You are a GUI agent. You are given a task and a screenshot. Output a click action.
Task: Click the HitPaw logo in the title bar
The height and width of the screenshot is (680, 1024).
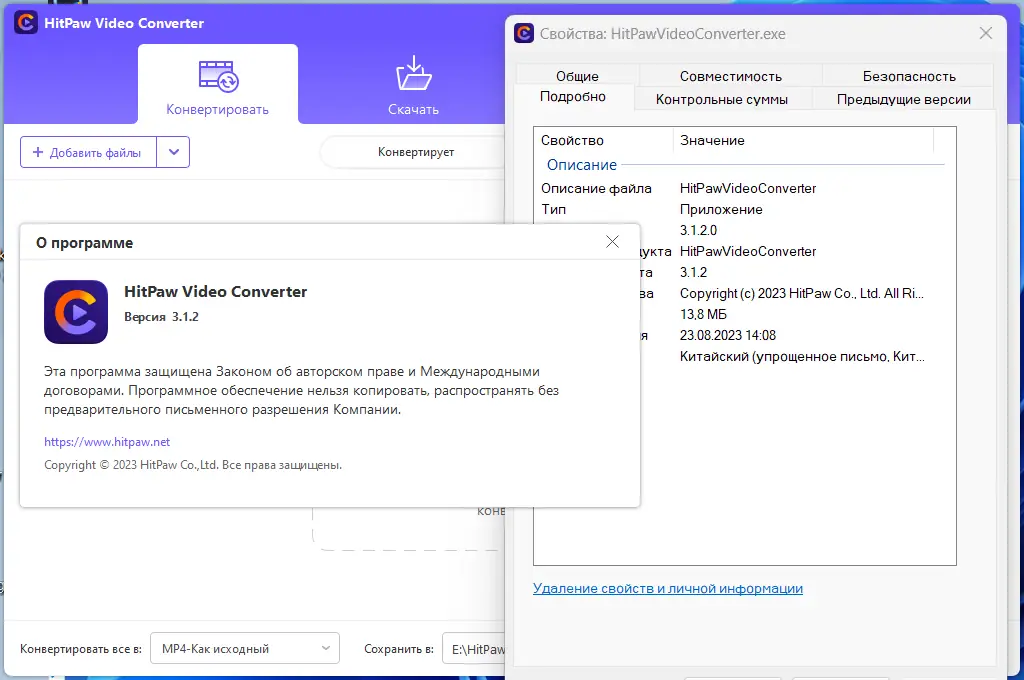[26, 23]
